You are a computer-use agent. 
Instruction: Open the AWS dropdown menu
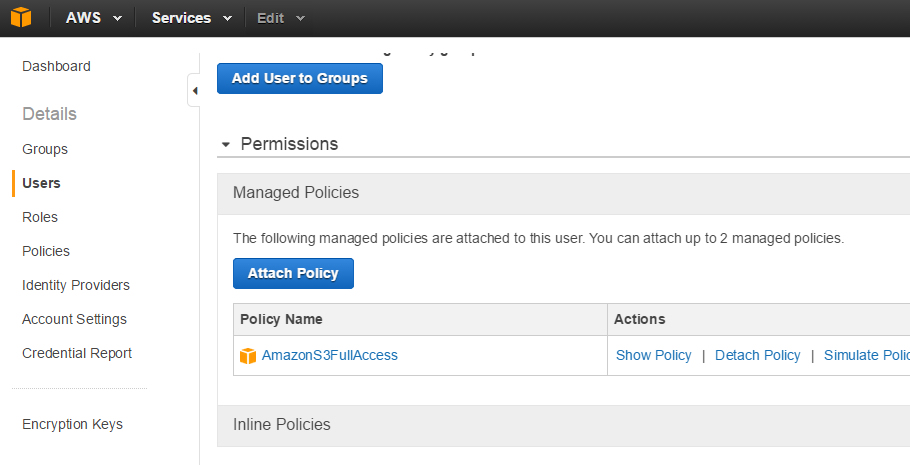(x=94, y=18)
